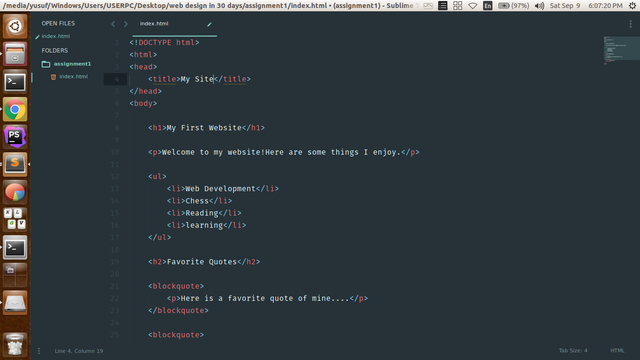Image resolution: width=640 pixels, height=360 pixels.
Task: Click the Welcome to my website paragraph line
Action: pyautogui.click(x=284, y=153)
